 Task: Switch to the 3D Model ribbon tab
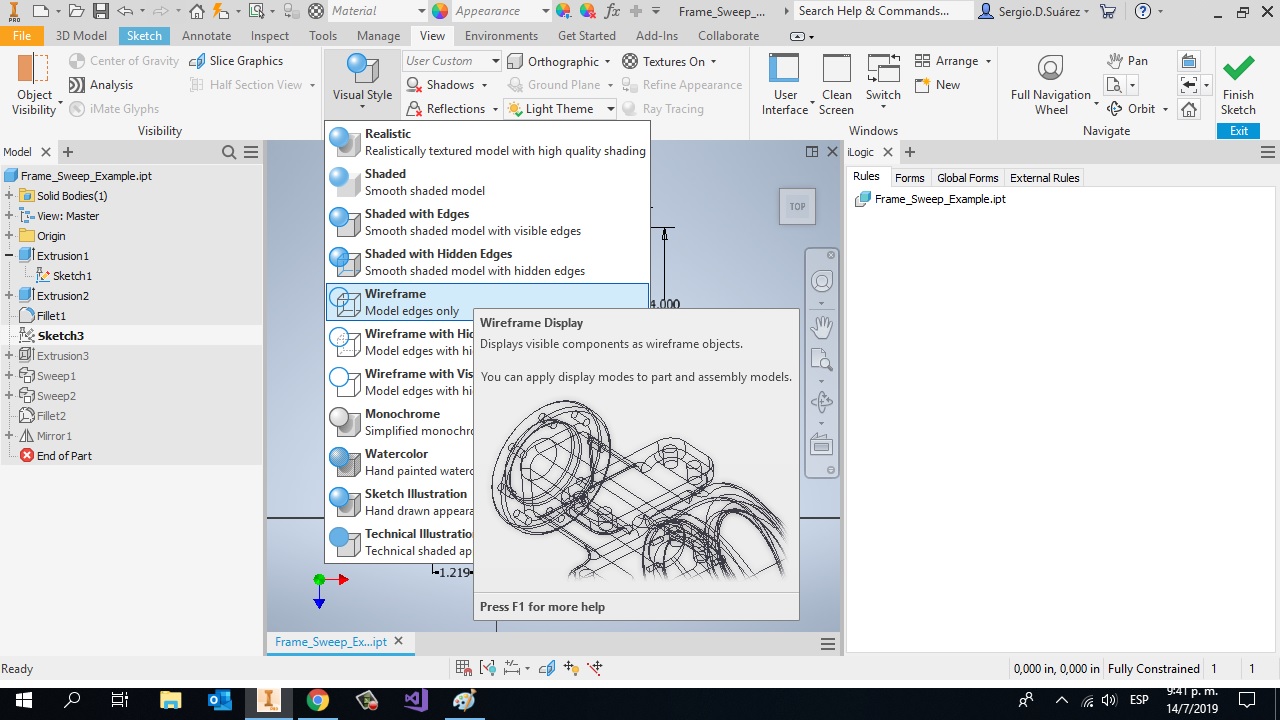point(80,35)
